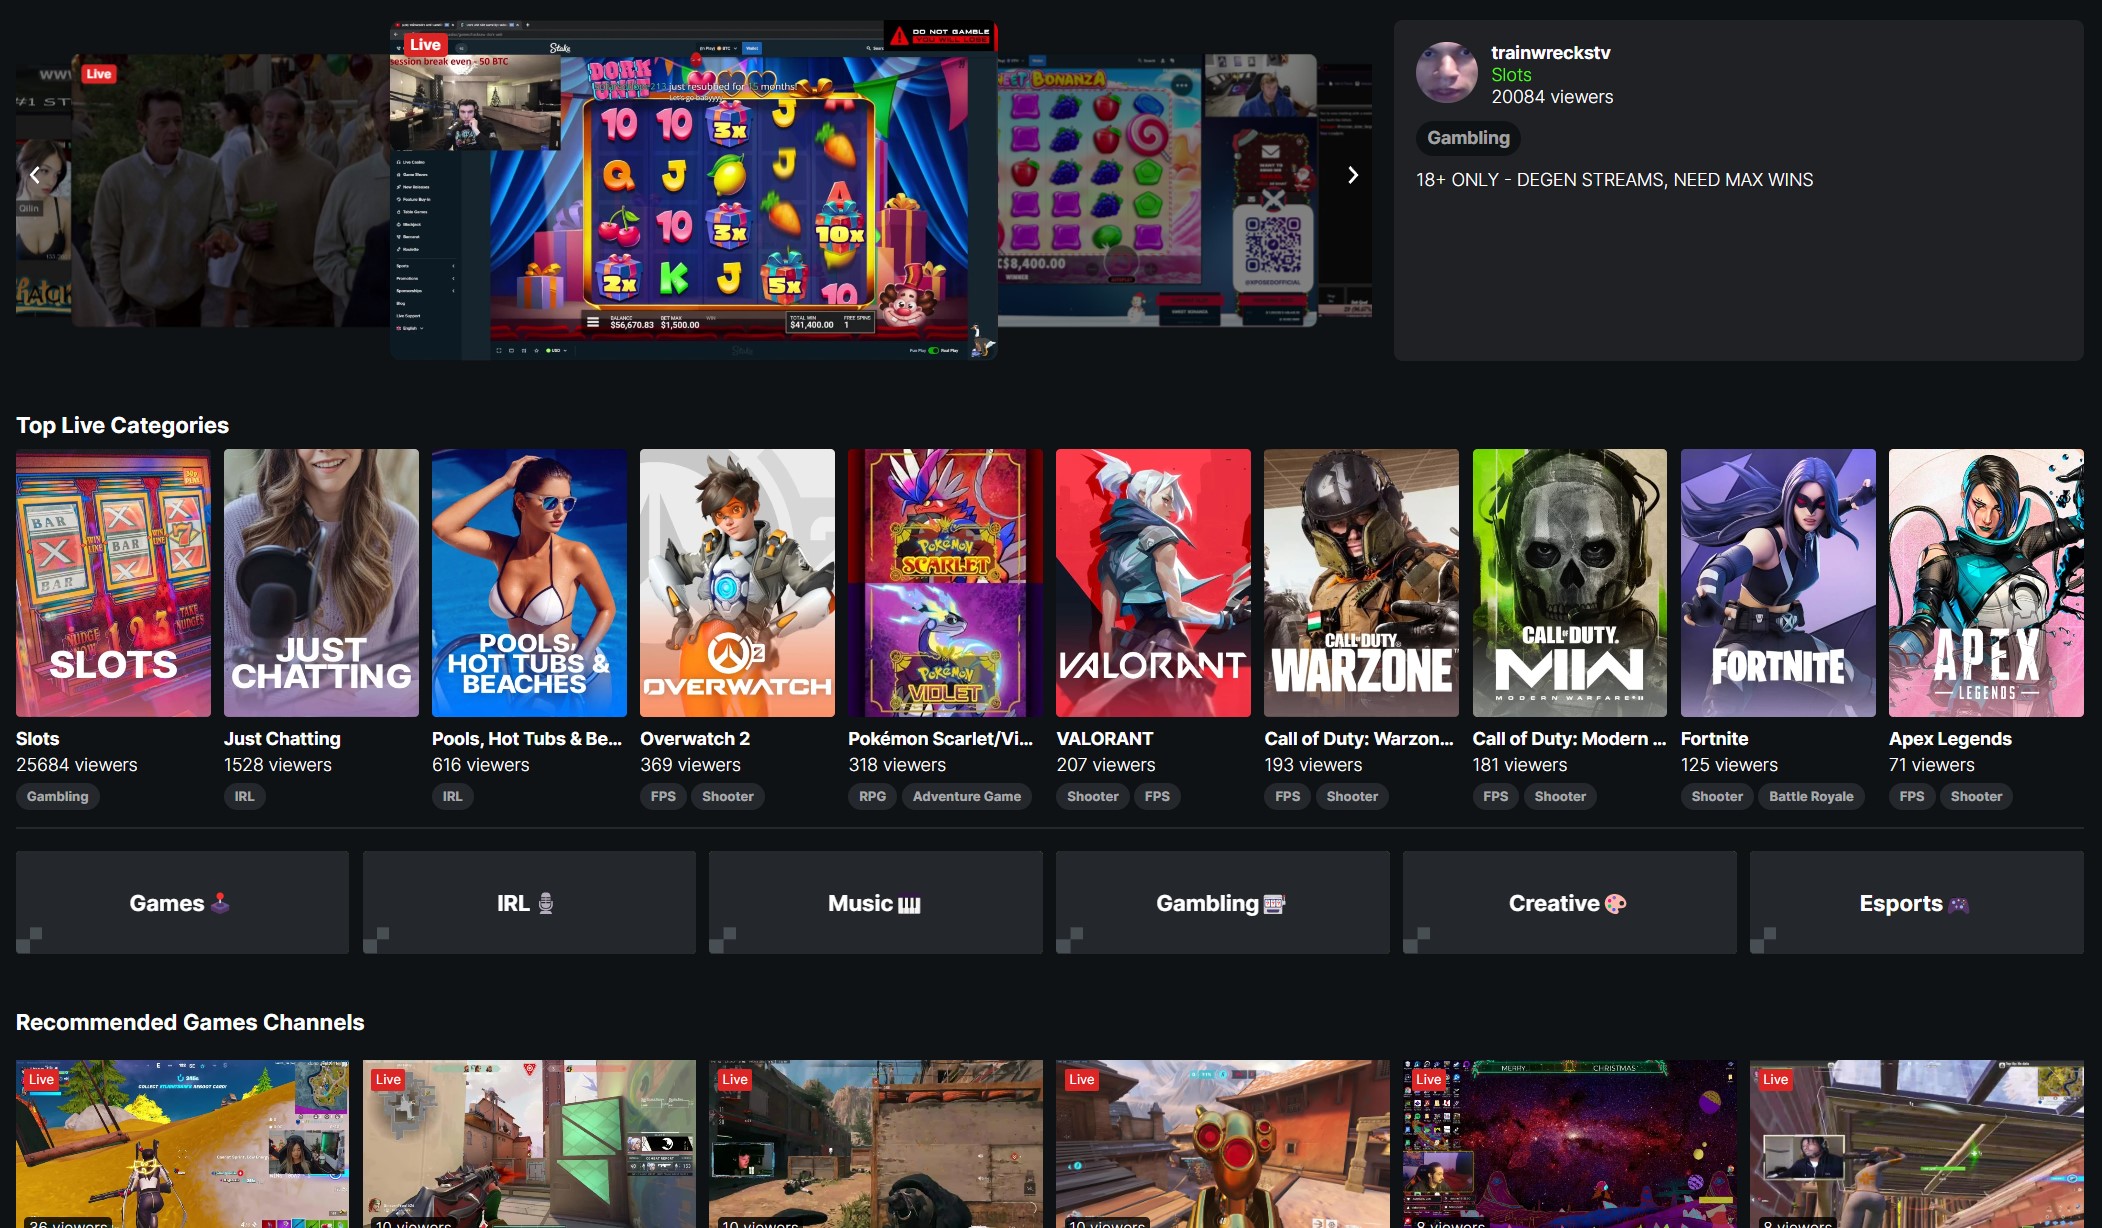Play the featured live slots stream
2102x1228 pixels.
pyautogui.click(x=693, y=190)
